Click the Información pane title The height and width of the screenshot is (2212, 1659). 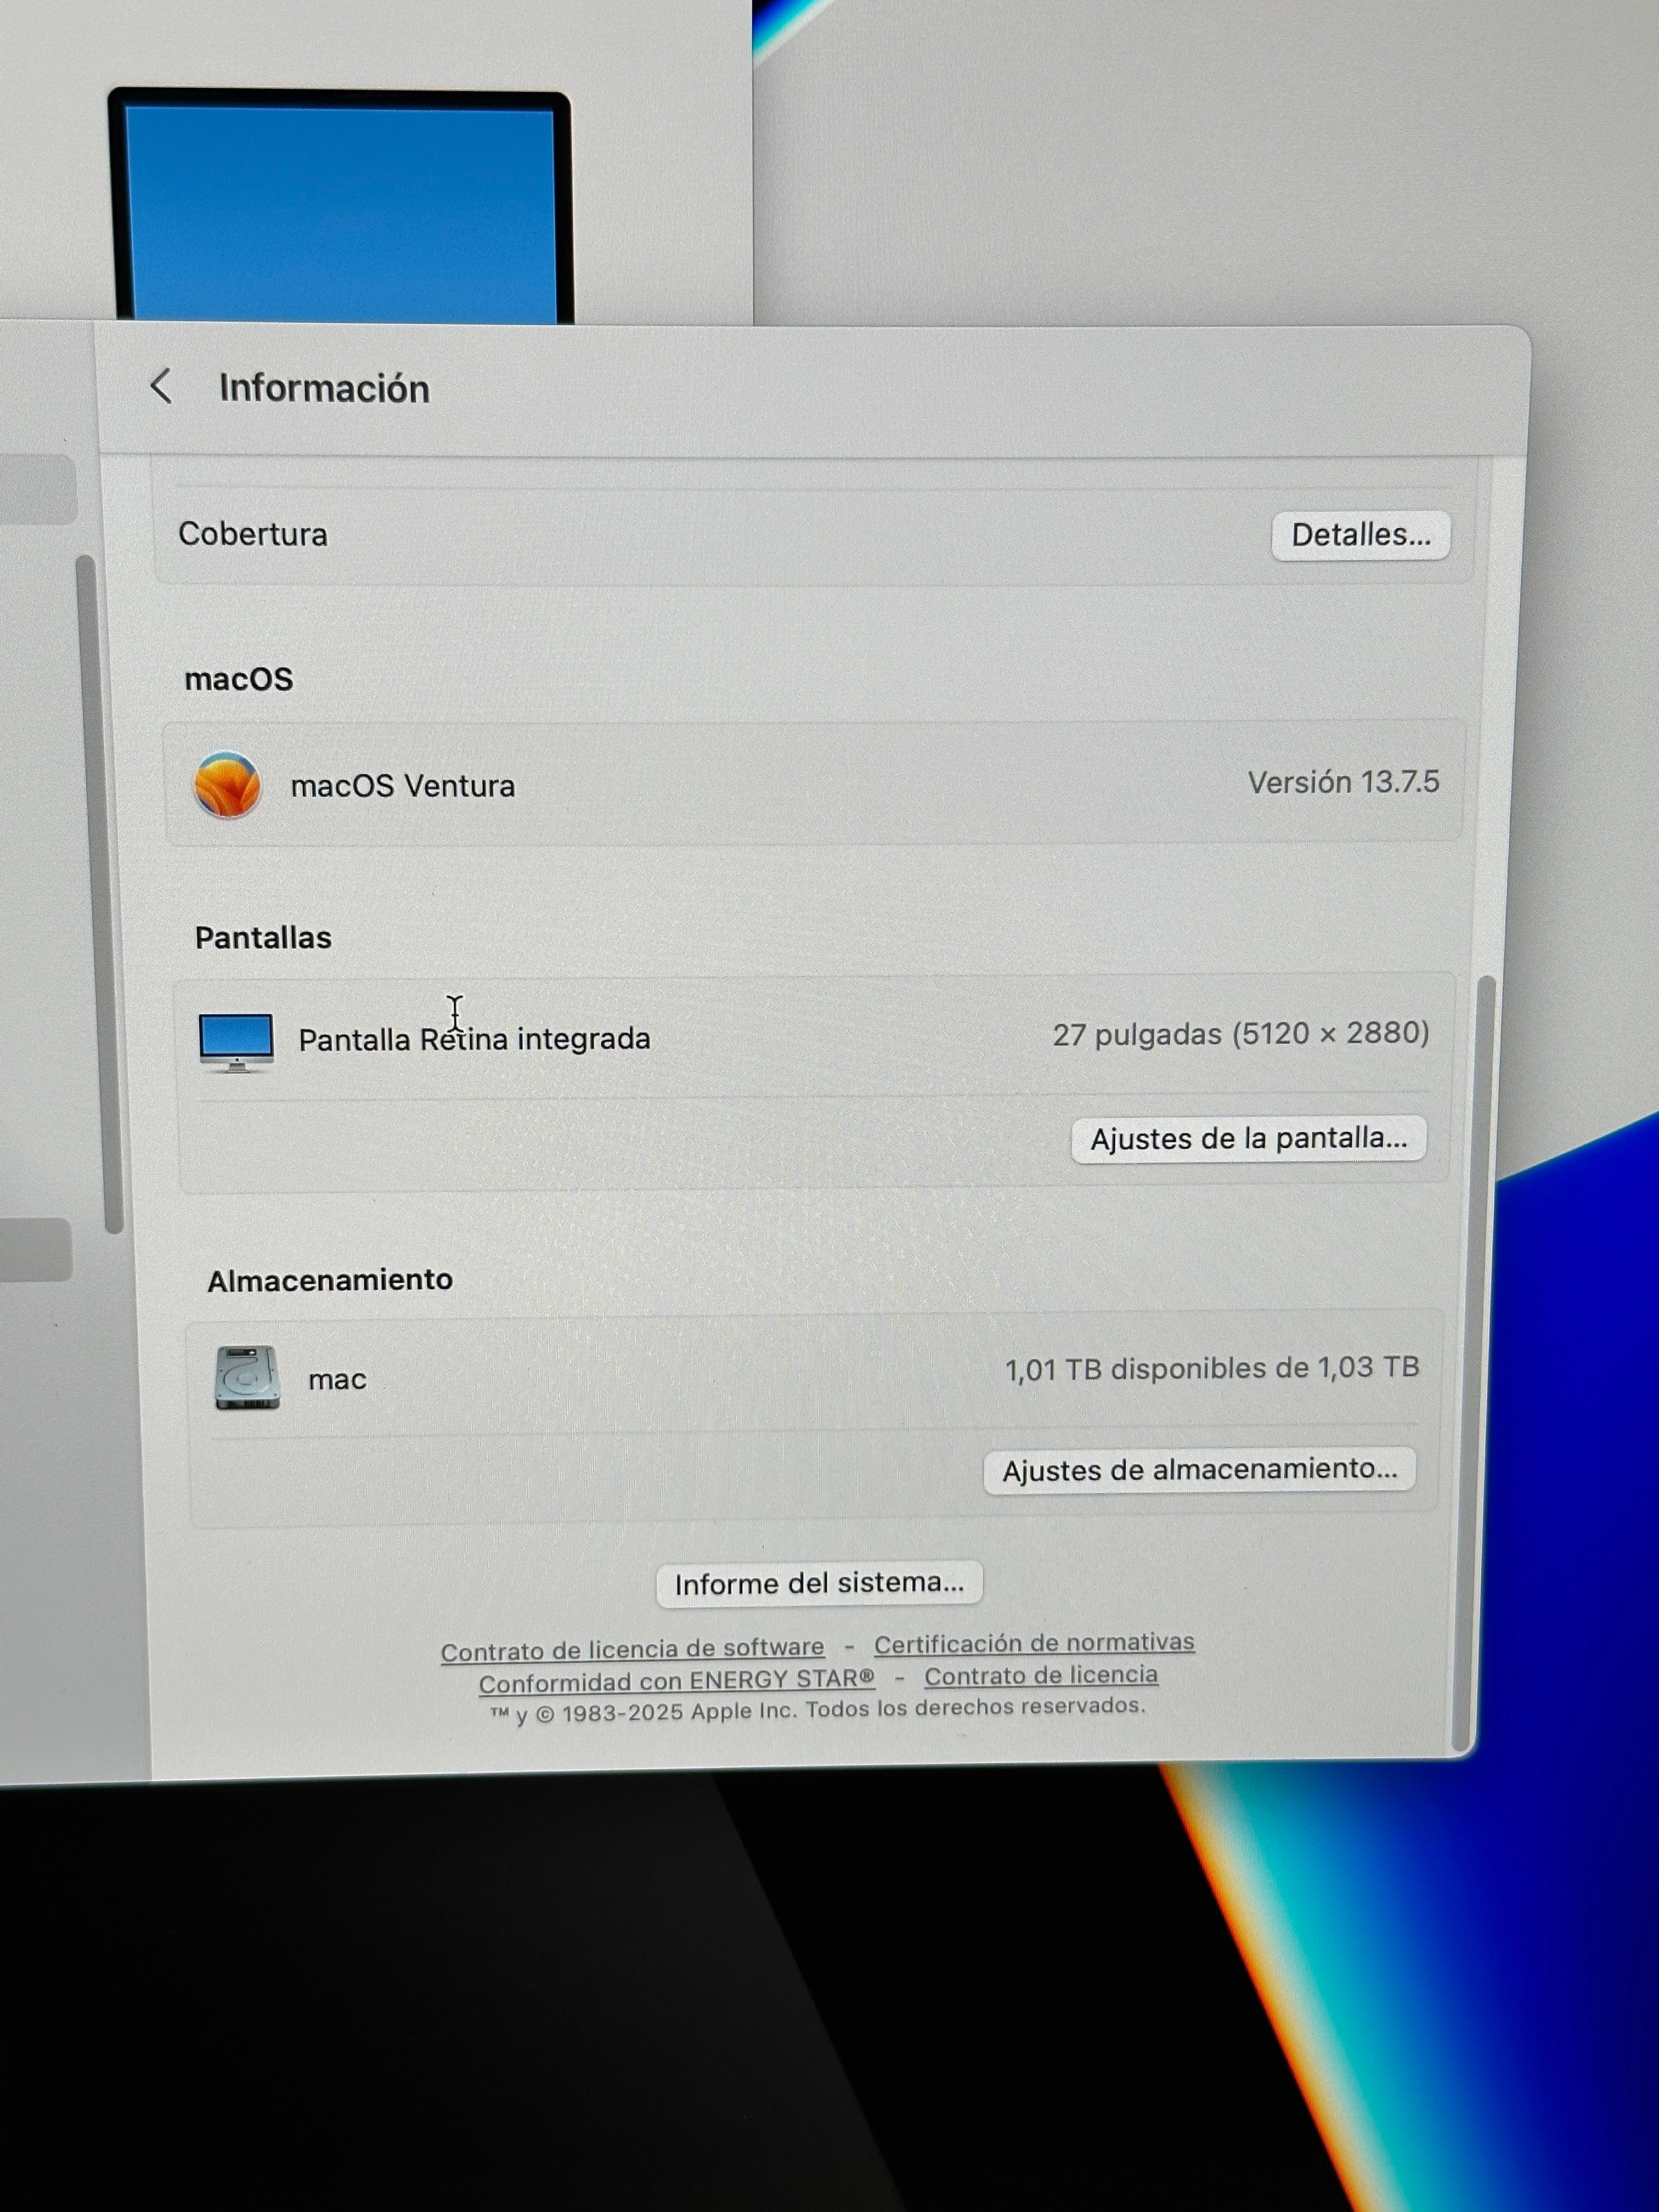click(324, 388)
